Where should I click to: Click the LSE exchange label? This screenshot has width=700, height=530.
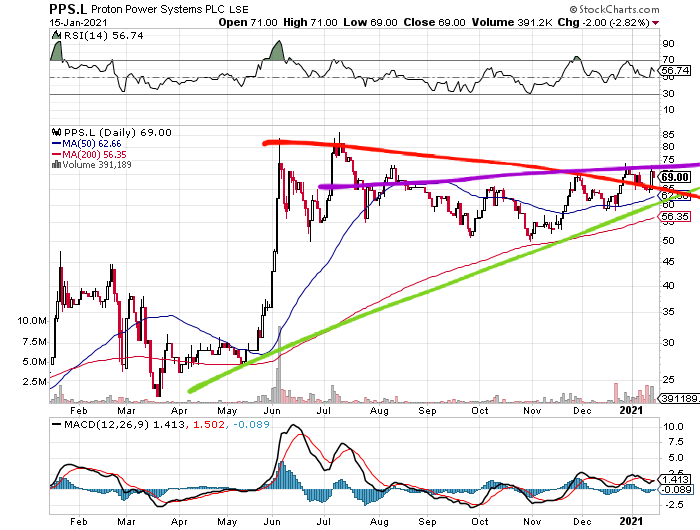click(239, 10)
